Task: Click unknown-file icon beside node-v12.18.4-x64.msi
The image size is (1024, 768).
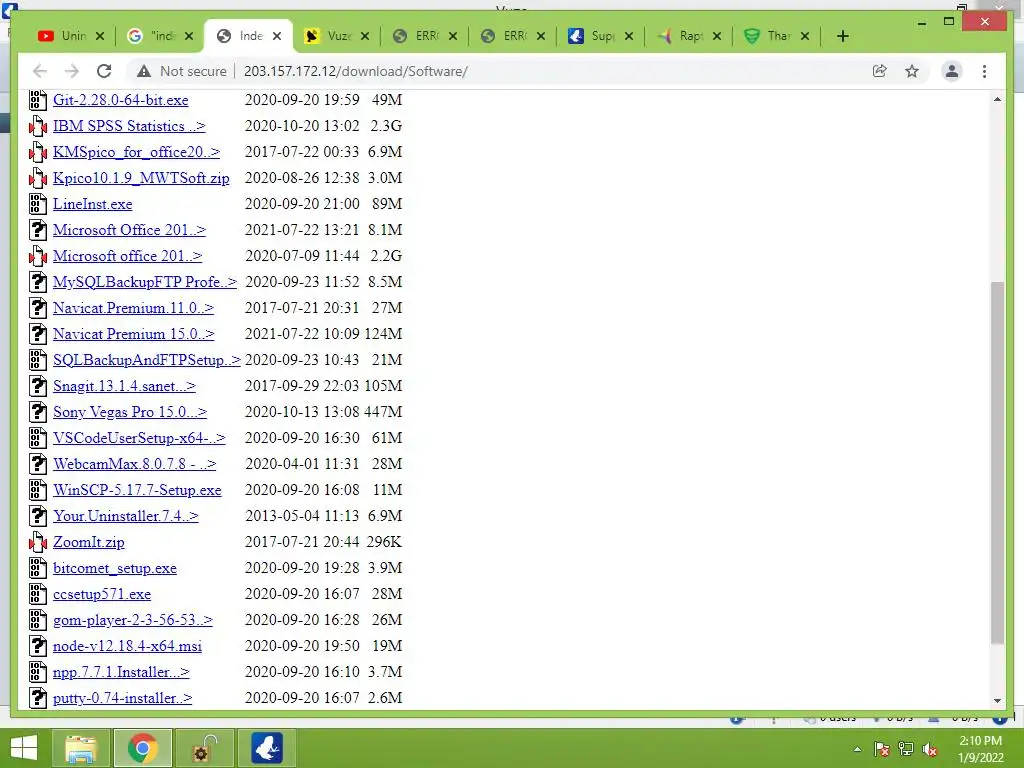Action: pos(38,646)
